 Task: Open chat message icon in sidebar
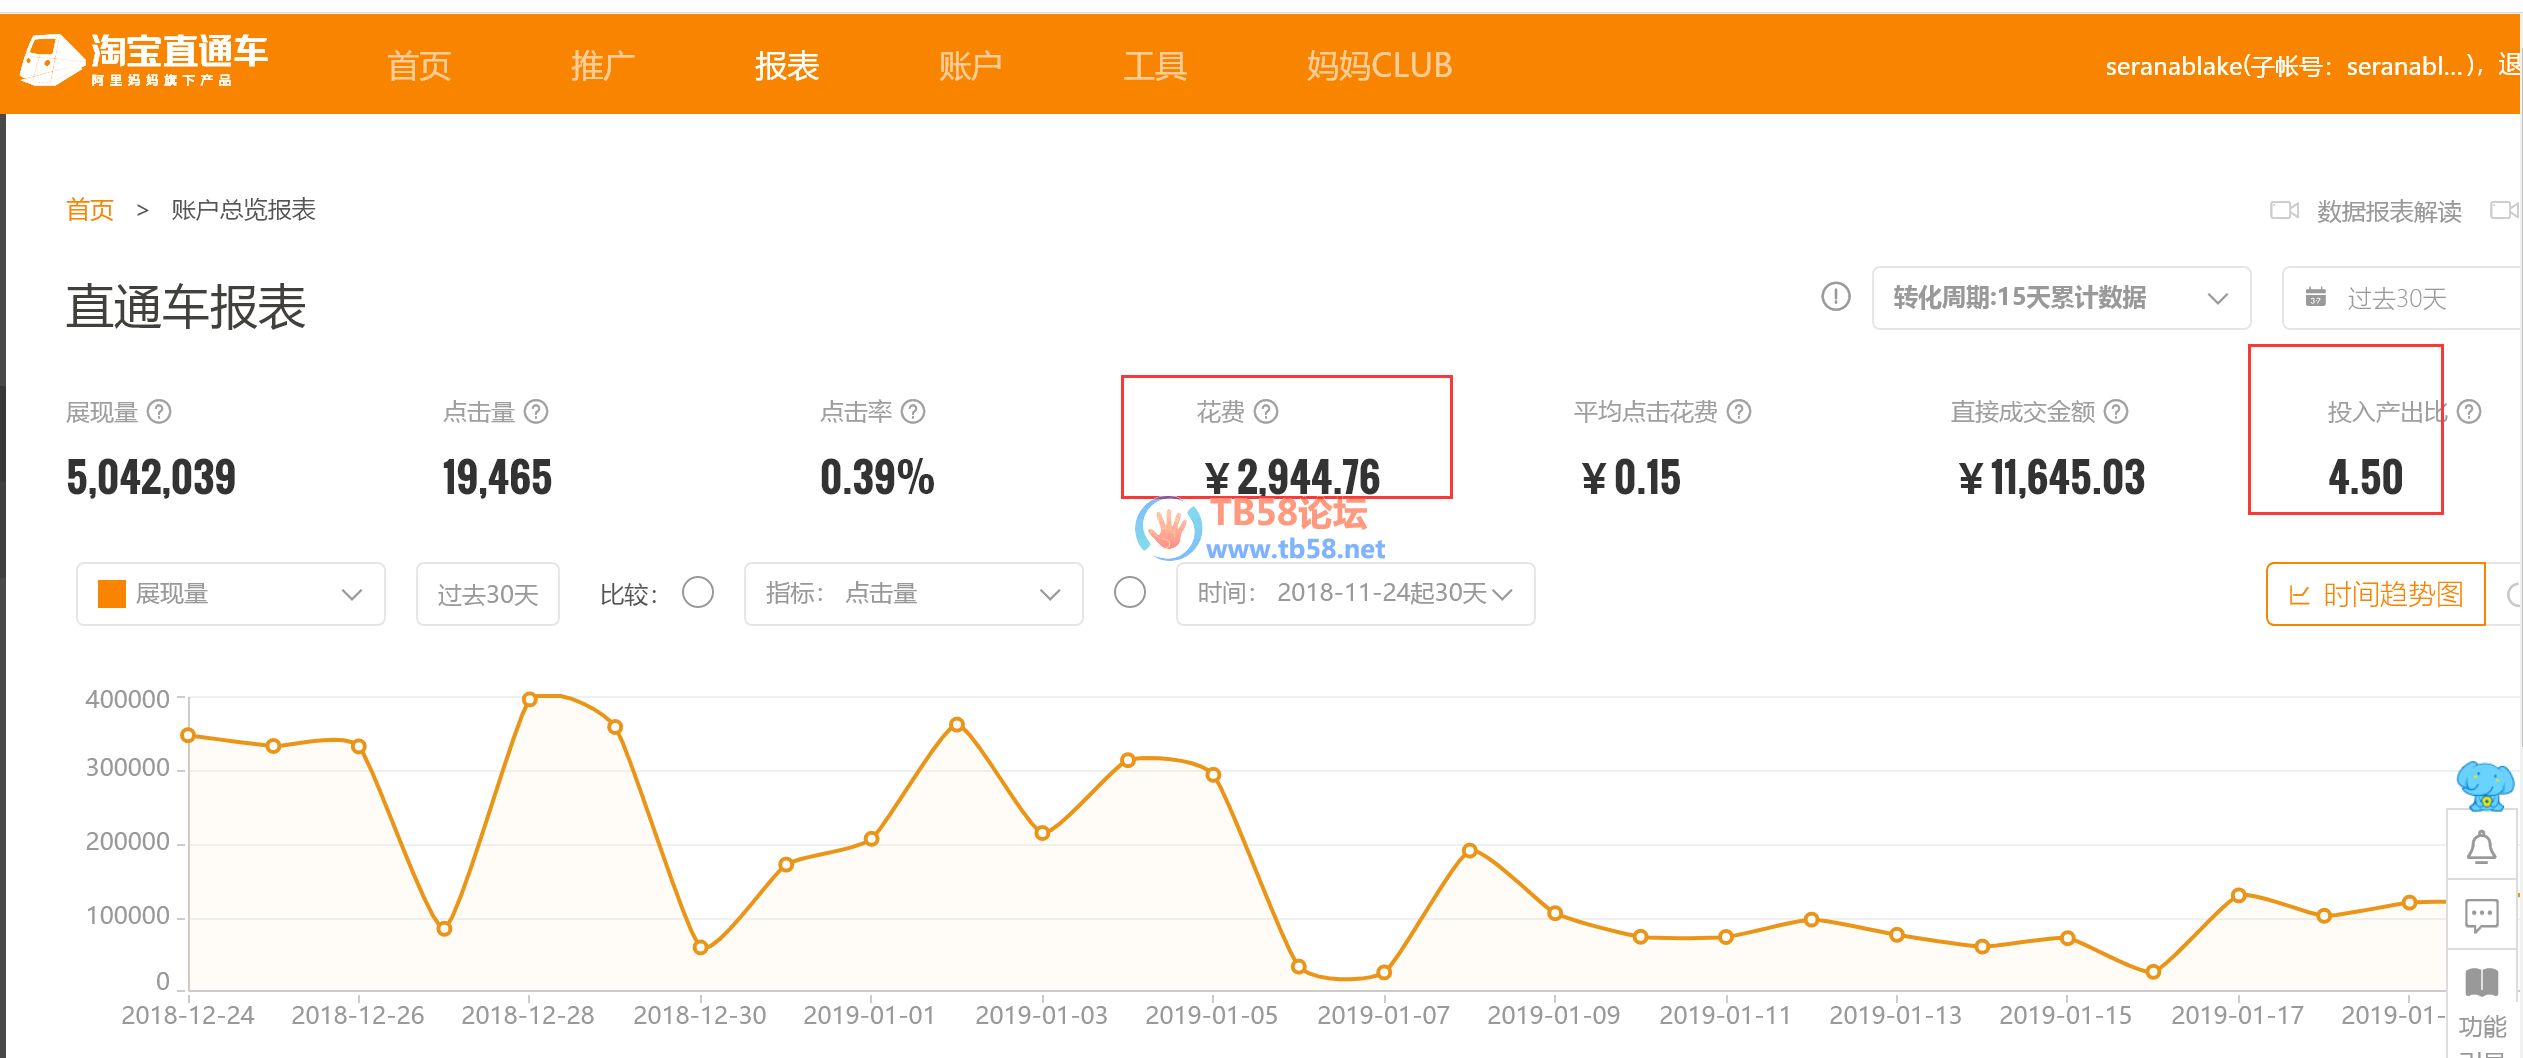pos(2481,915)
